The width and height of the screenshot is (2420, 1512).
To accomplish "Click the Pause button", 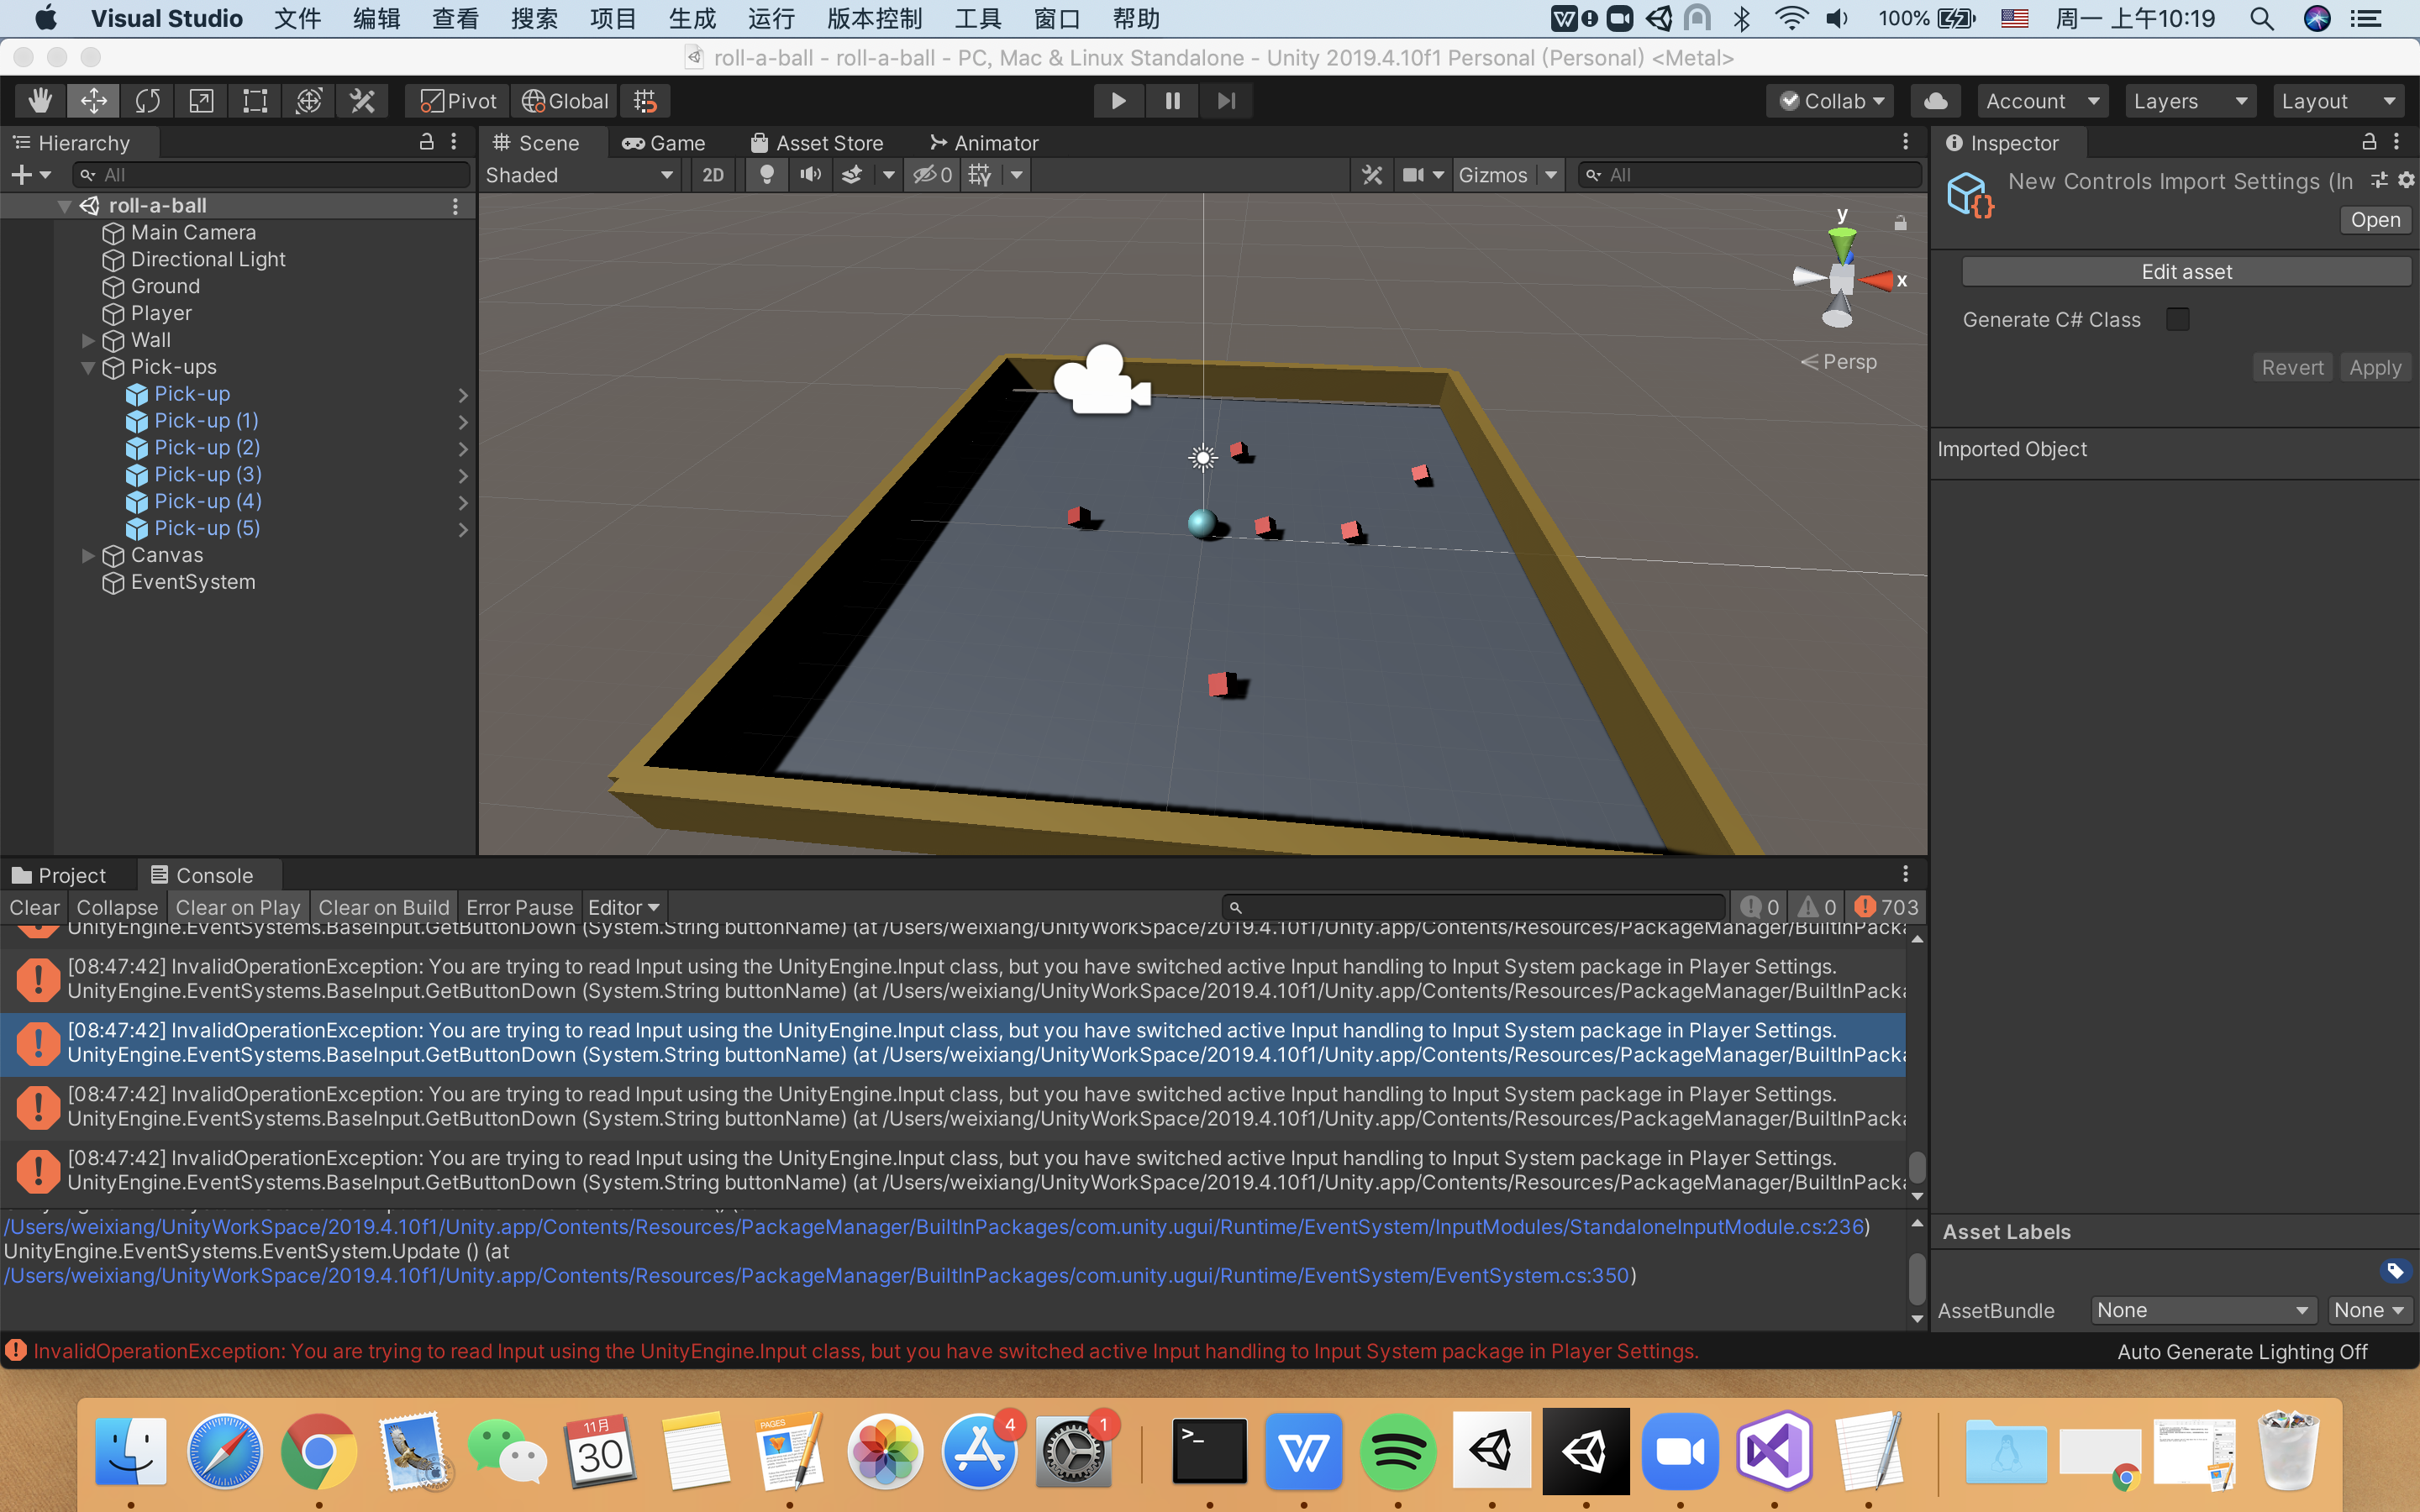I will [1172, 101].
